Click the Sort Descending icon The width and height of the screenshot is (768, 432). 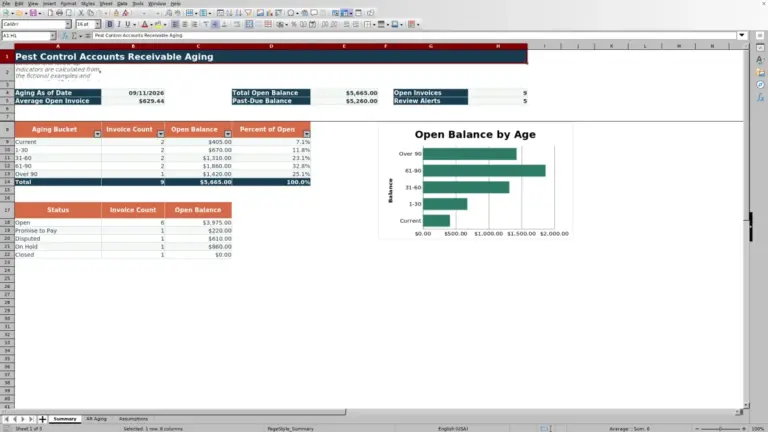tap(239, 13)
